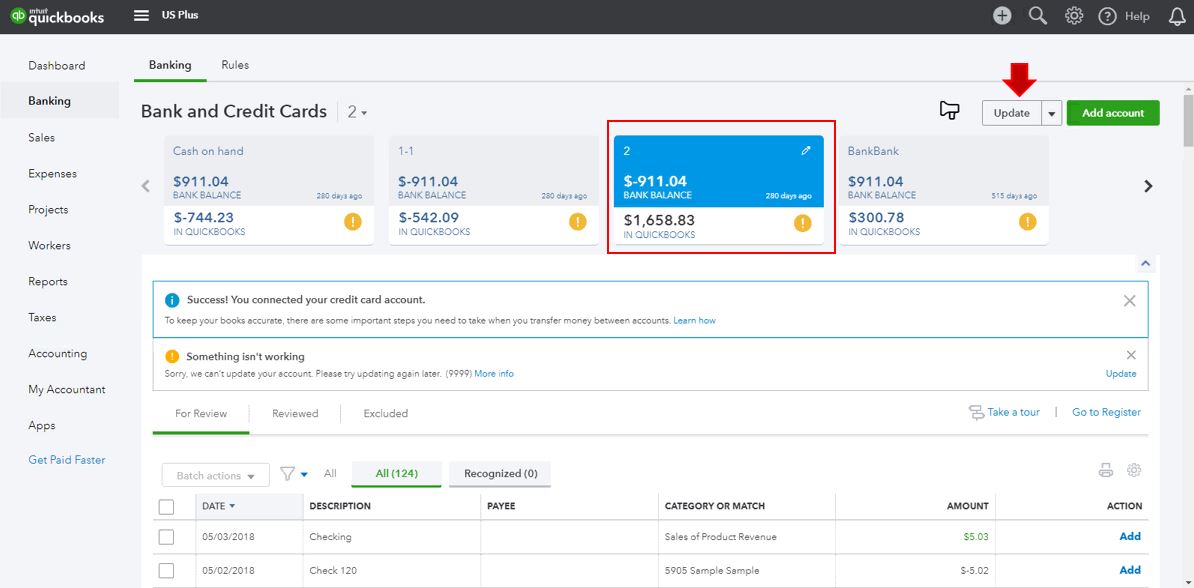The width and height of the screenshot is (1194, 588).
Task: Open the global Create menu with plus icon
Action: tap(1001, 15)
